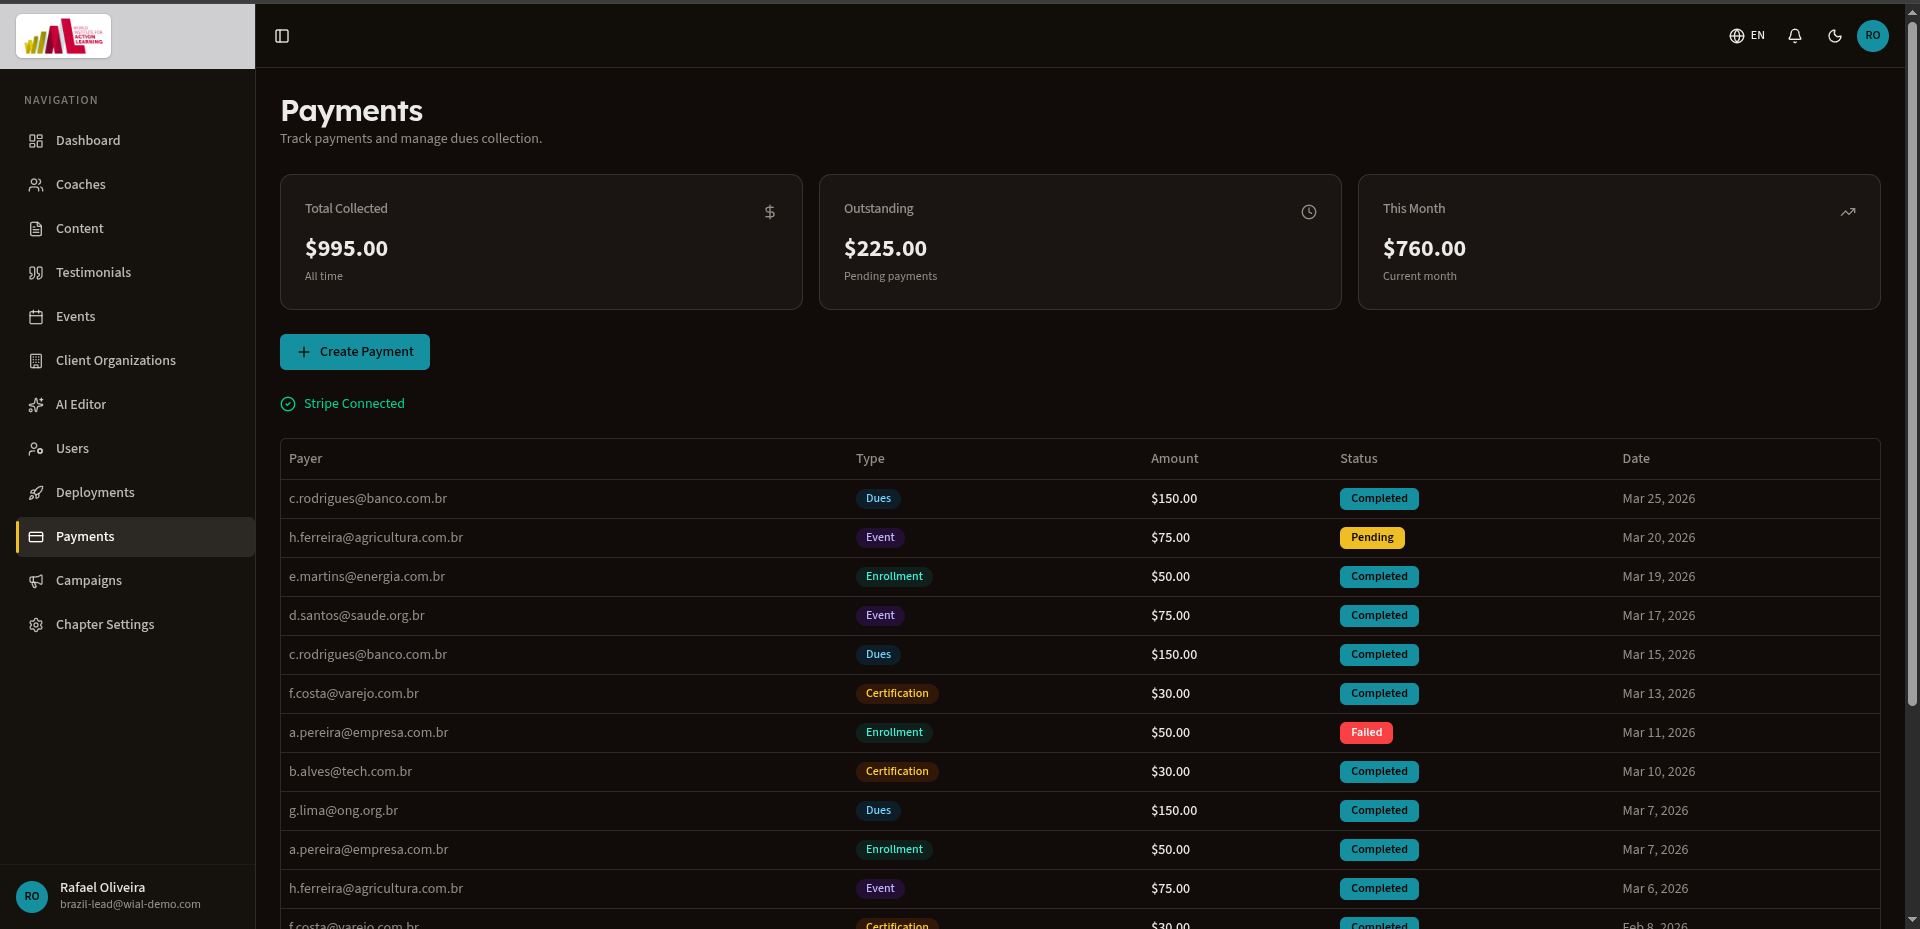
Task: Launch the AI Editor
Action: (x=135, y=405)
